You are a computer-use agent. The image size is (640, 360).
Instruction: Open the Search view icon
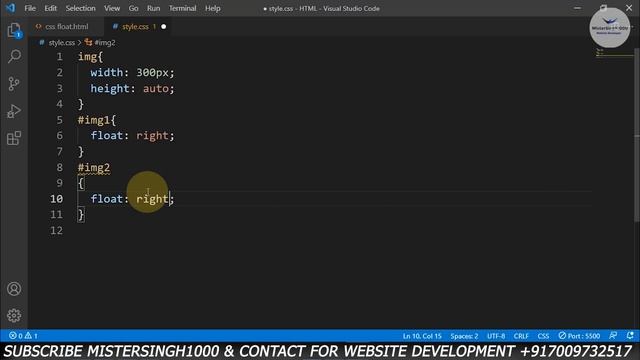coord(14,56)
